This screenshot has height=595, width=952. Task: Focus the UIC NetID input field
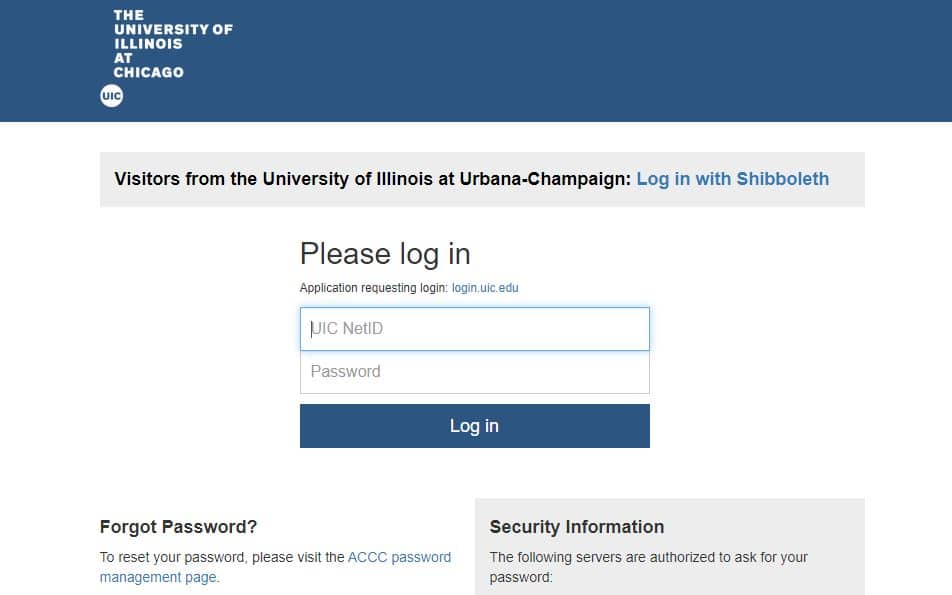coord(475,328)
